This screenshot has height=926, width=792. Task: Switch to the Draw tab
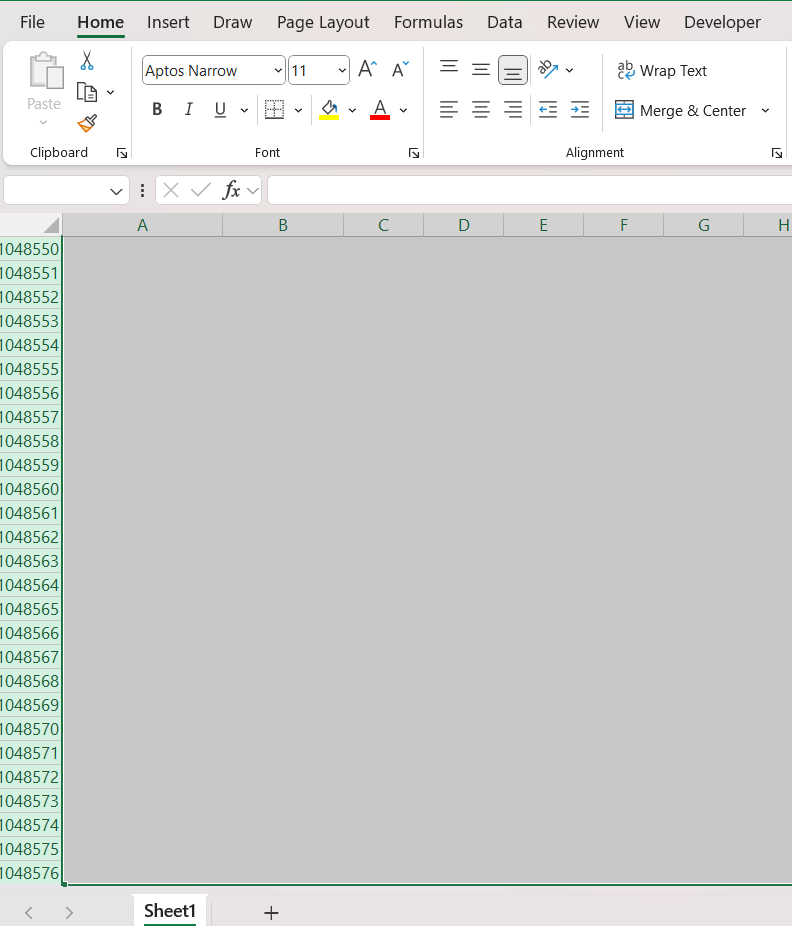[x=232, y=22]
